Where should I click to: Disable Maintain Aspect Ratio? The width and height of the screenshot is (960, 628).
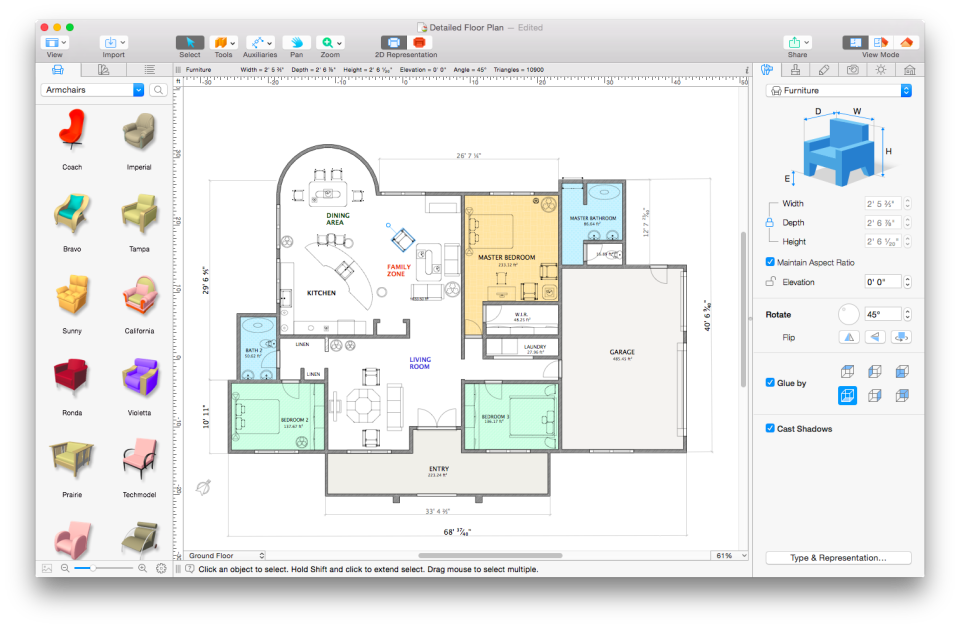click(x=769, y=261)
